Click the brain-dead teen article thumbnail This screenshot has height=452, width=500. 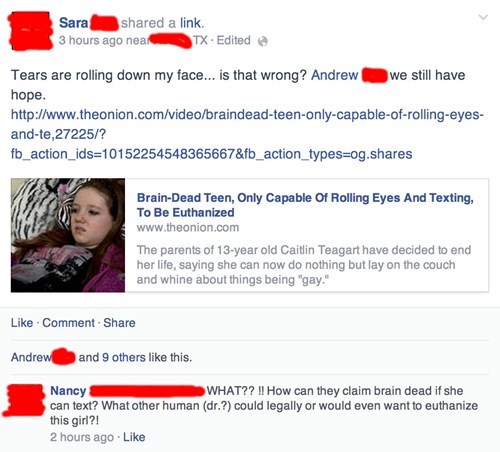(68, 235)
